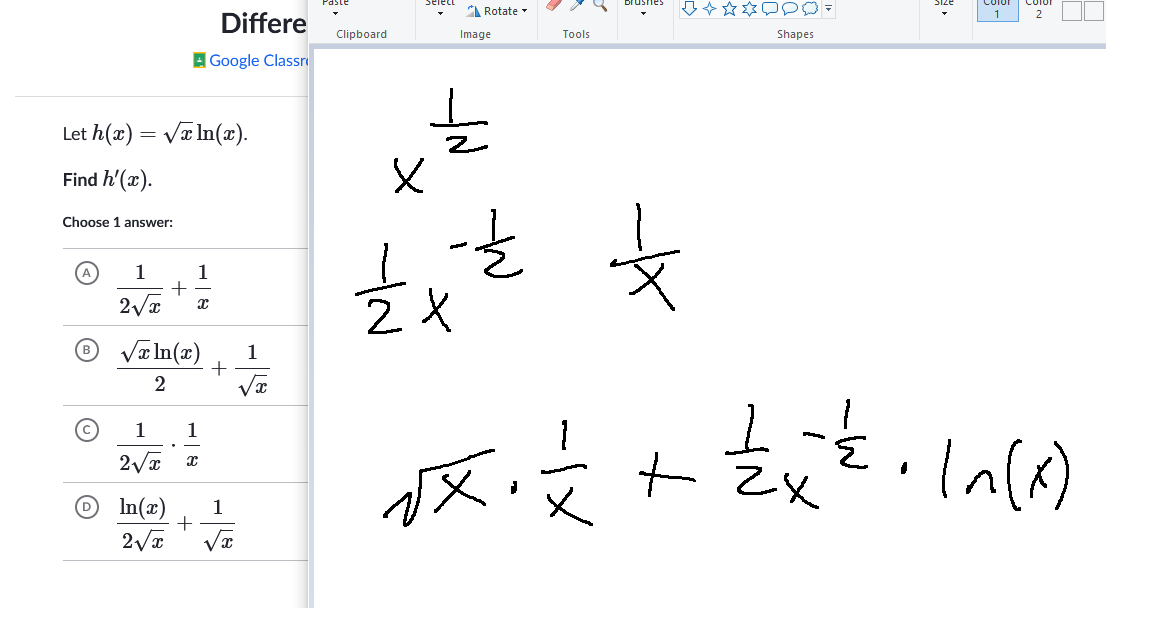This screenshot has width=1159, height=628.
Task: Click the 'Shapes' group label
Action: tap(795, 34)
